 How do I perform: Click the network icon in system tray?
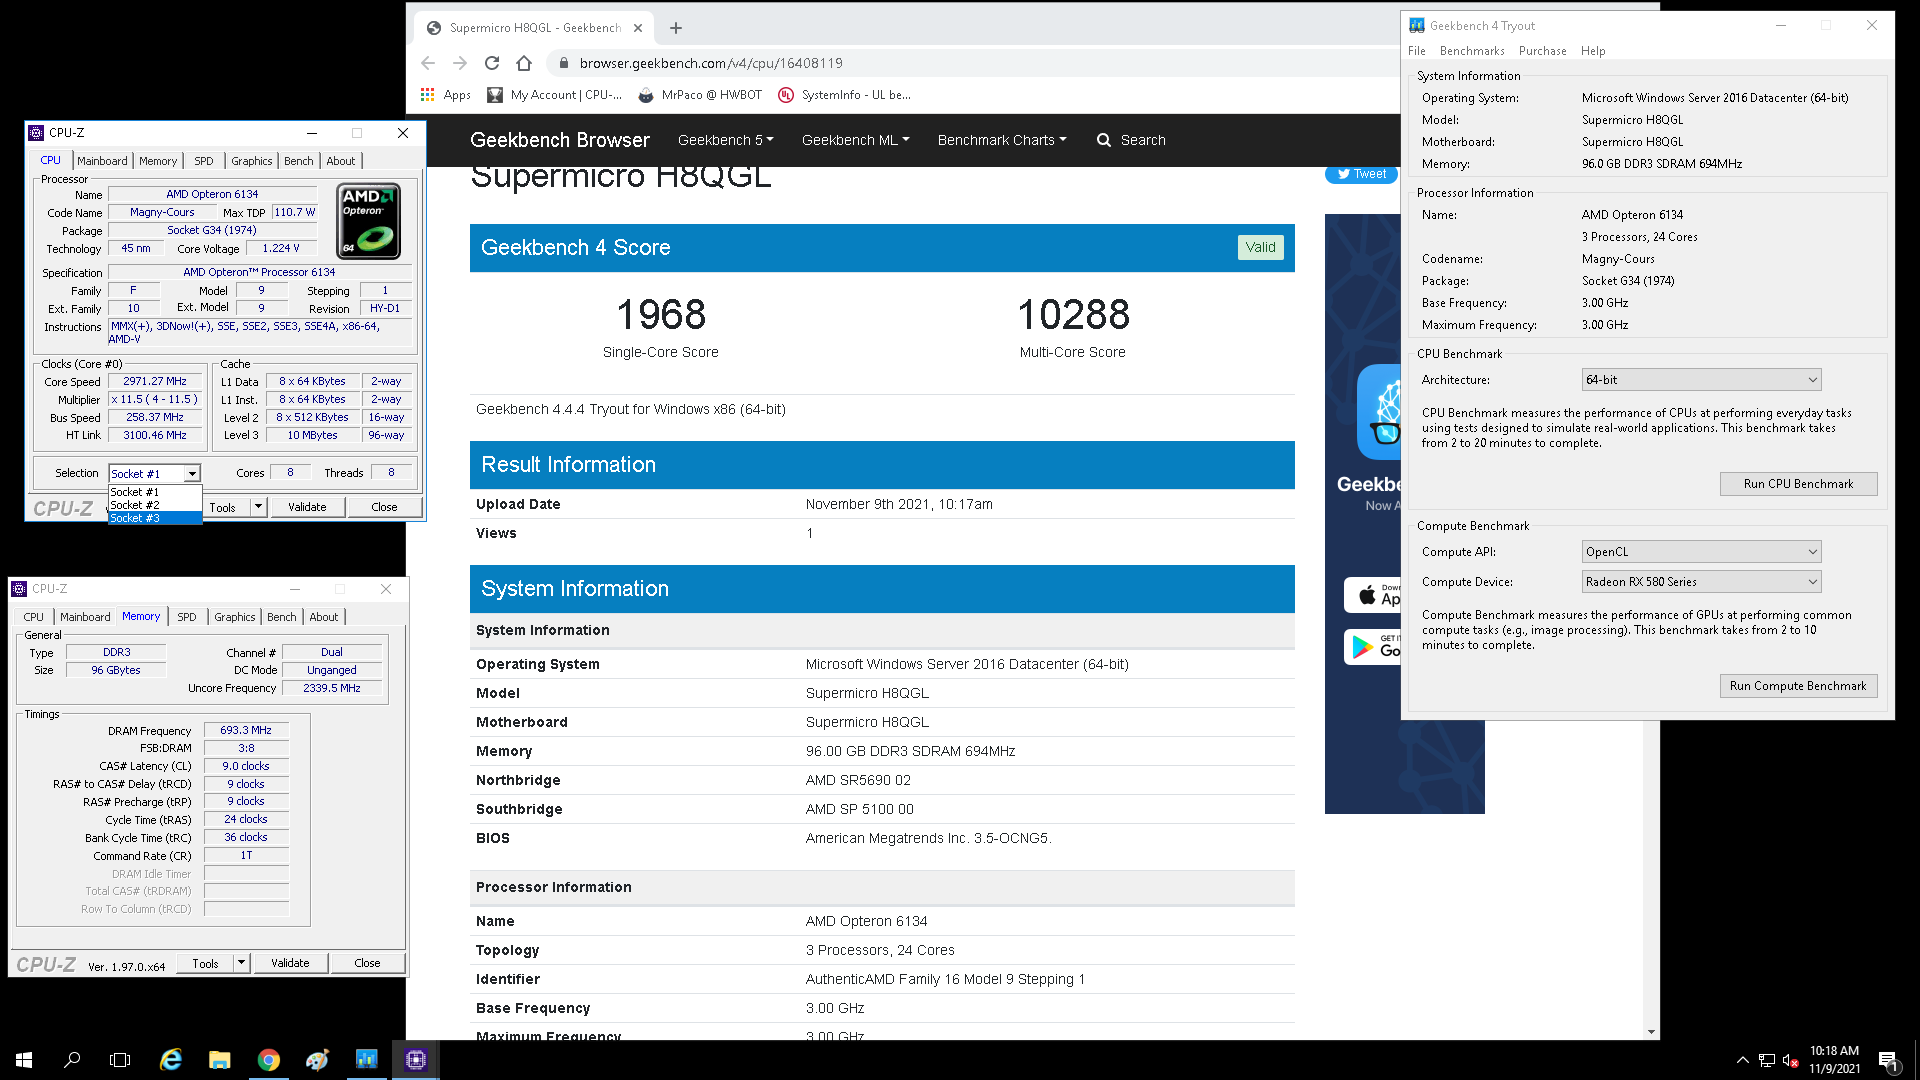(x=1767, y=1060)
